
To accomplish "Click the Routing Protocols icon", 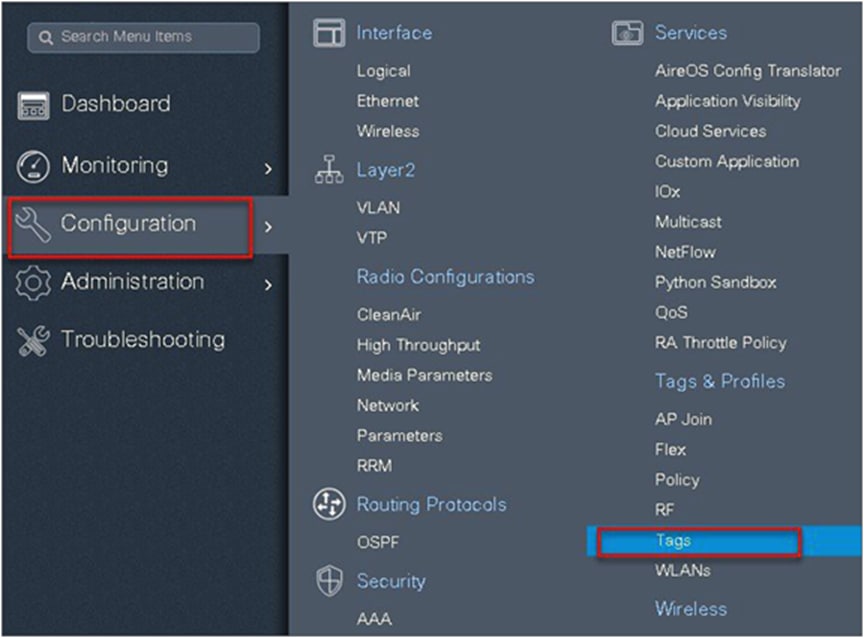I will (330, 505).
